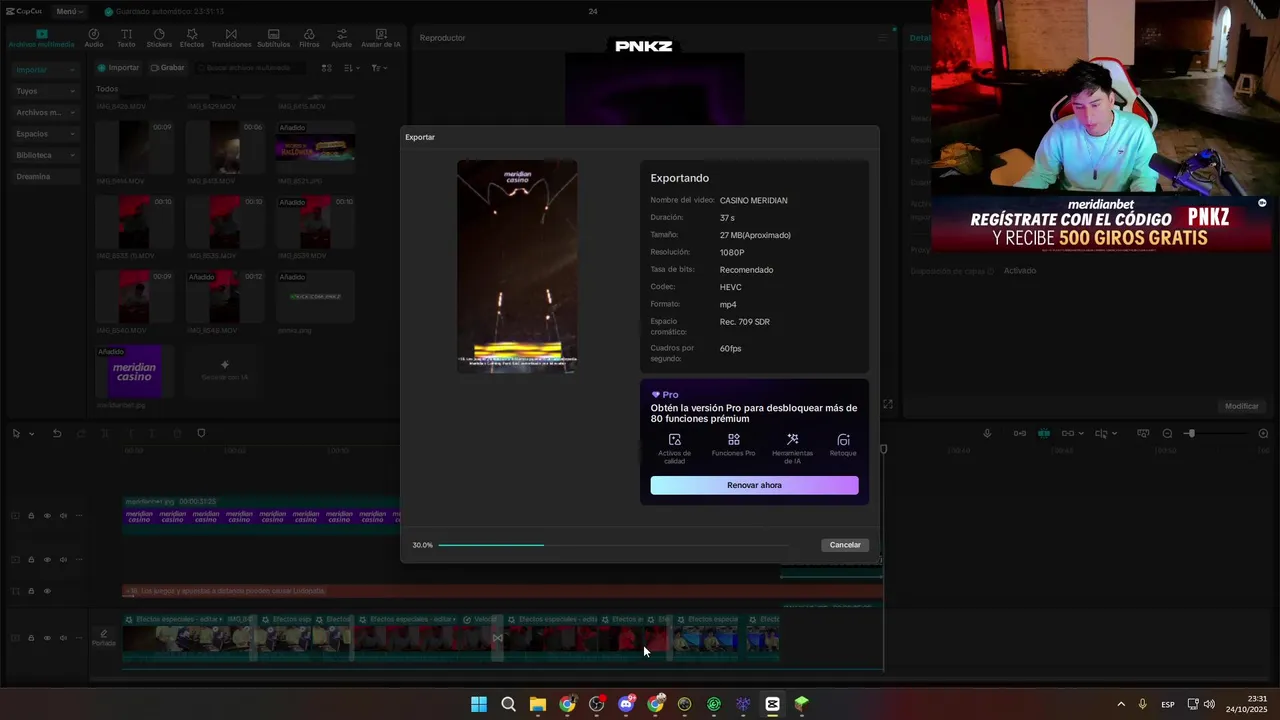Image resolution: width=1280 pixels, height=720 pixels.
Task: Click the Importar media button
Action: click(118, 68)
